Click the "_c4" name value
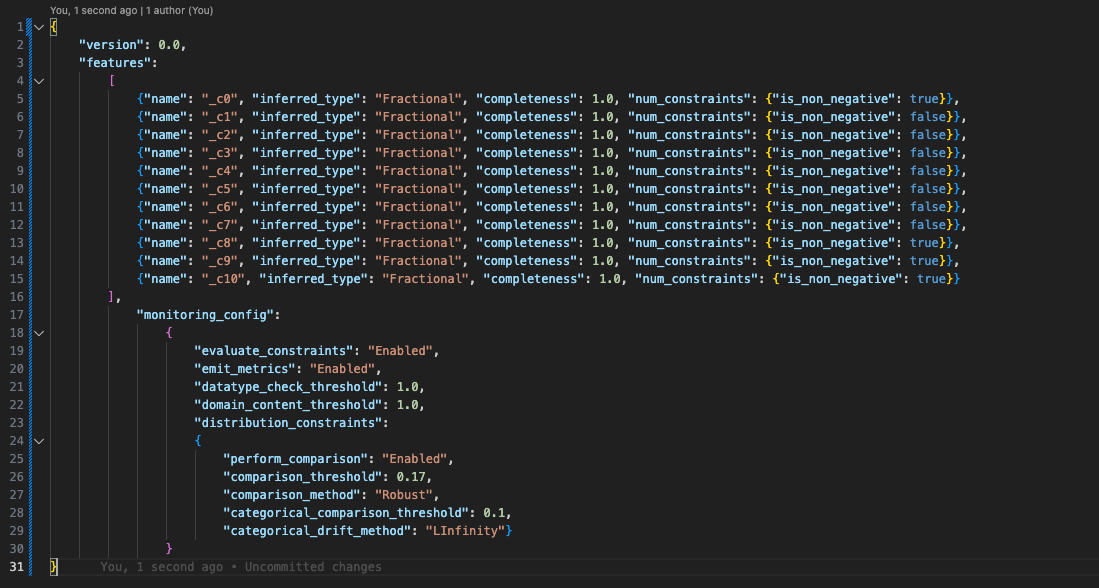1099x588 pixels. 220,171
